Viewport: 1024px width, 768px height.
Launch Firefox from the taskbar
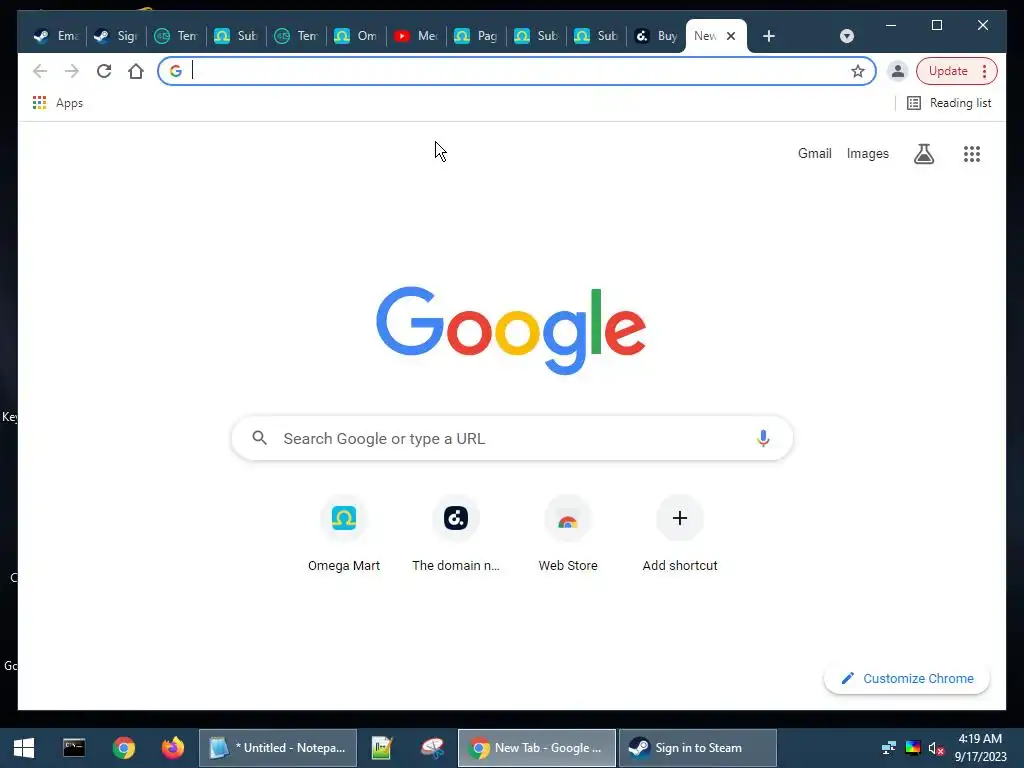pos(172,748)
